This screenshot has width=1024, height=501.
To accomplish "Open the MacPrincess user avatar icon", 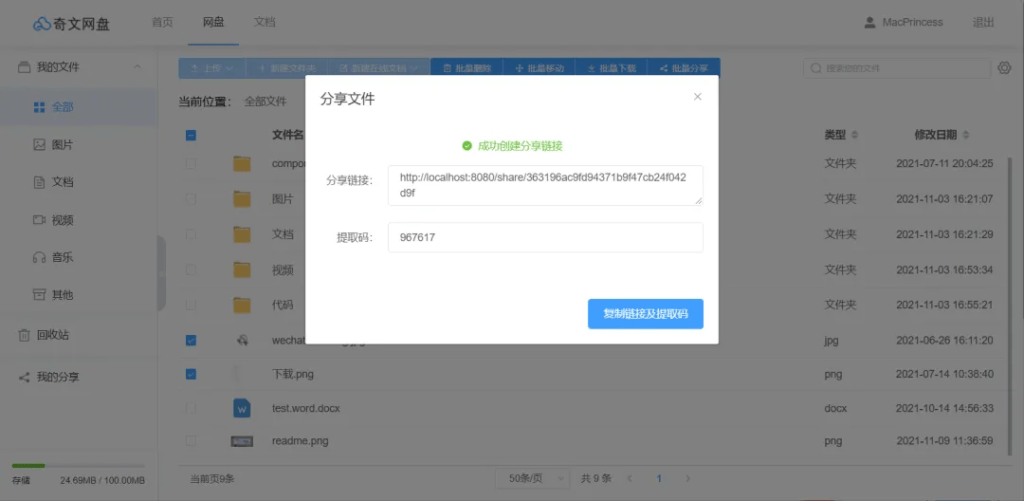I will point(869,23).
